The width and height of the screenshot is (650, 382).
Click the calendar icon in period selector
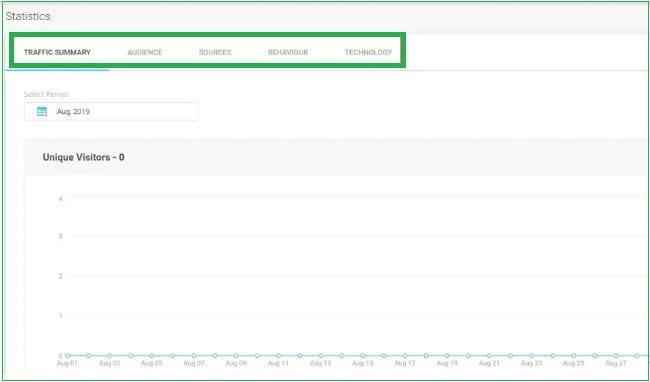[42, 111]
